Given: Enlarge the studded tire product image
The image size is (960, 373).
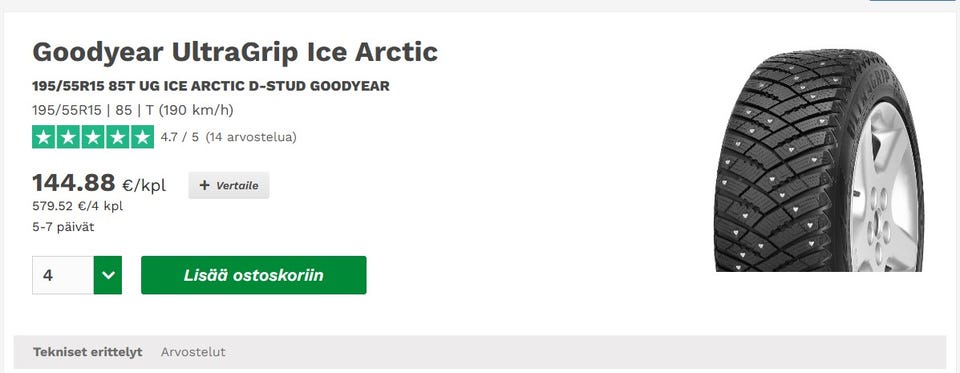Looking at the screenshot, I should click(x=819, y=160).
